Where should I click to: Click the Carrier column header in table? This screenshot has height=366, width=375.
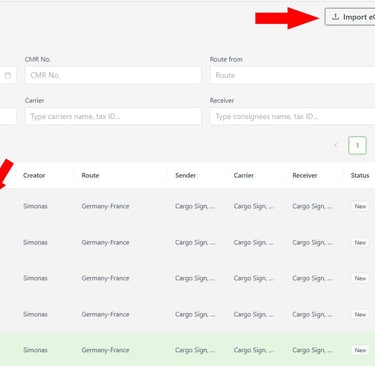(244, 175)
